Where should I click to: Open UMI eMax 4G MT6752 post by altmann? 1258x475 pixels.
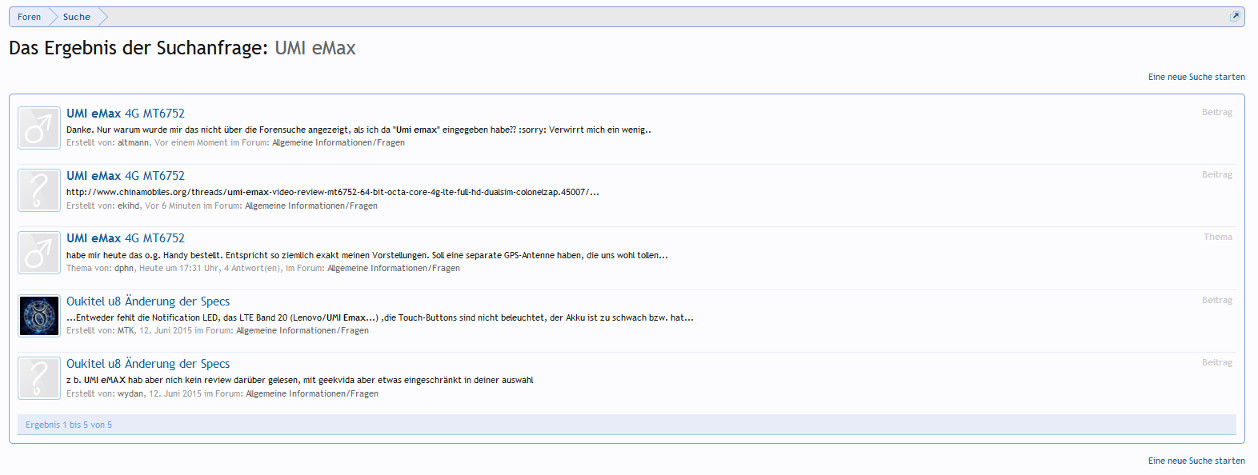[125, 114]
